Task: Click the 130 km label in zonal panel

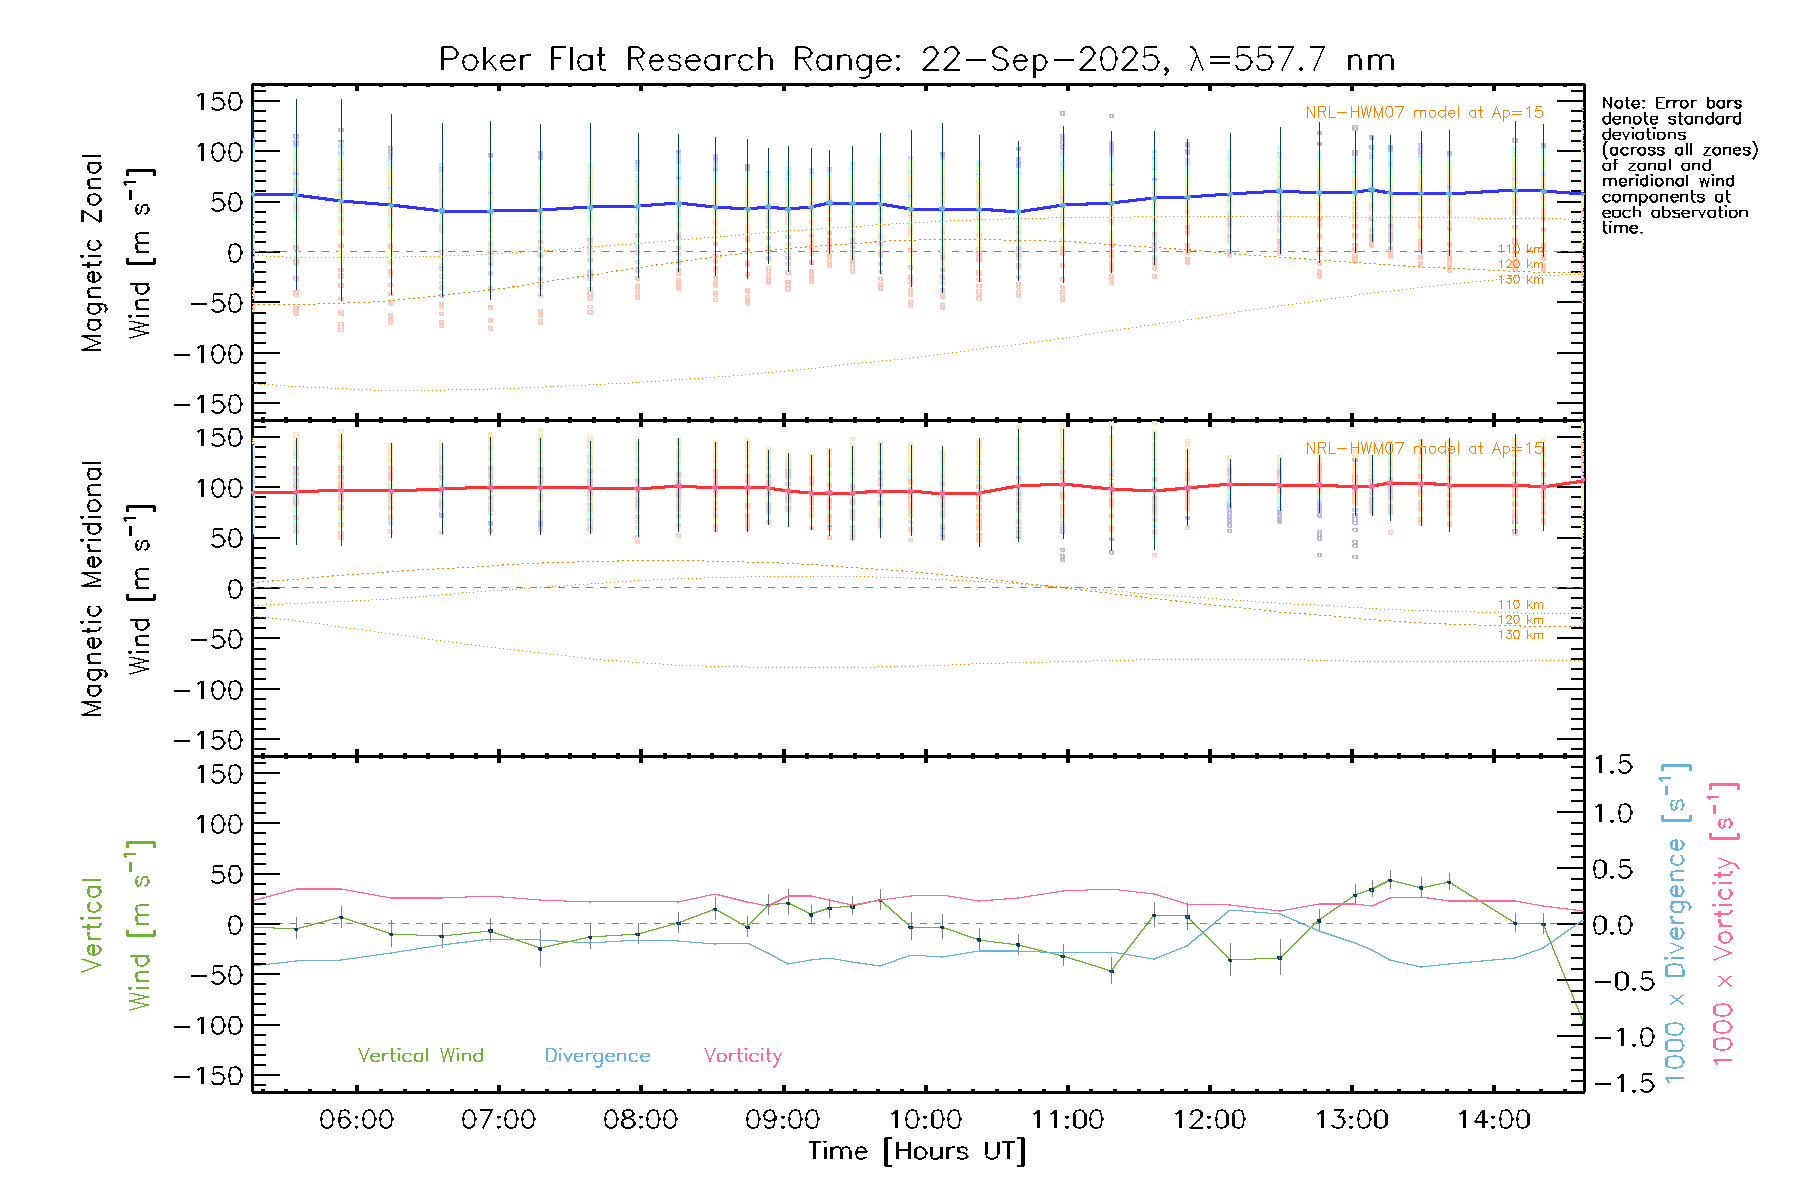Action: pos(1520,280)
